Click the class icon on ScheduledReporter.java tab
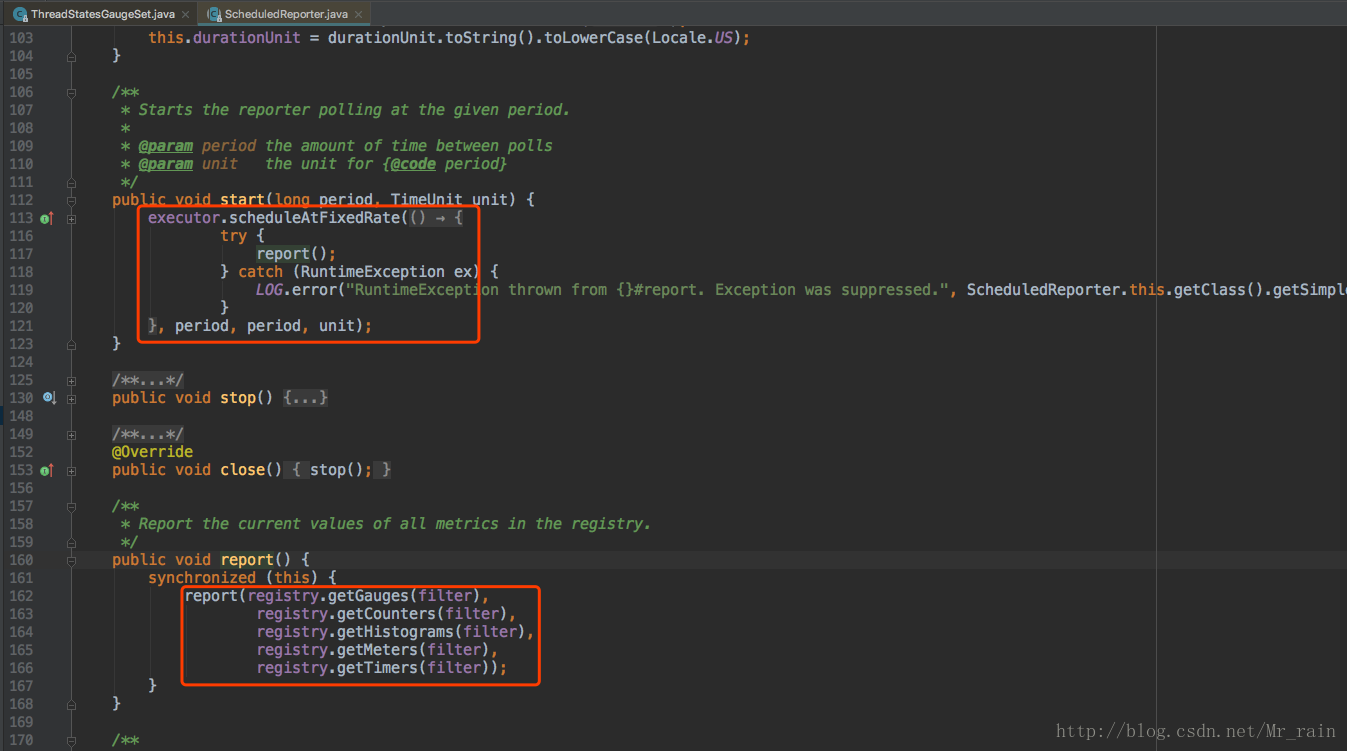This screenshot has height=751, width=1347. pyautogui.click(x=214, y=14)
